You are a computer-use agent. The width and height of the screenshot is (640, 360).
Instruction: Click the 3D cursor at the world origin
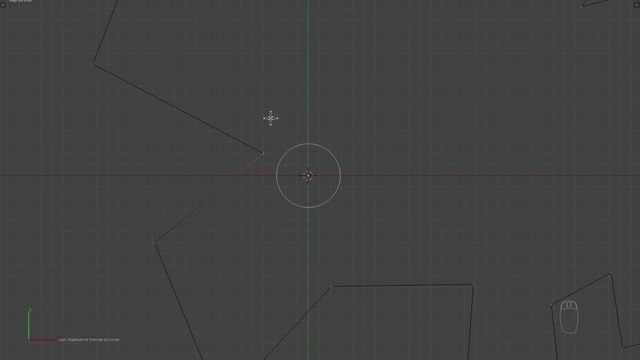308,176
